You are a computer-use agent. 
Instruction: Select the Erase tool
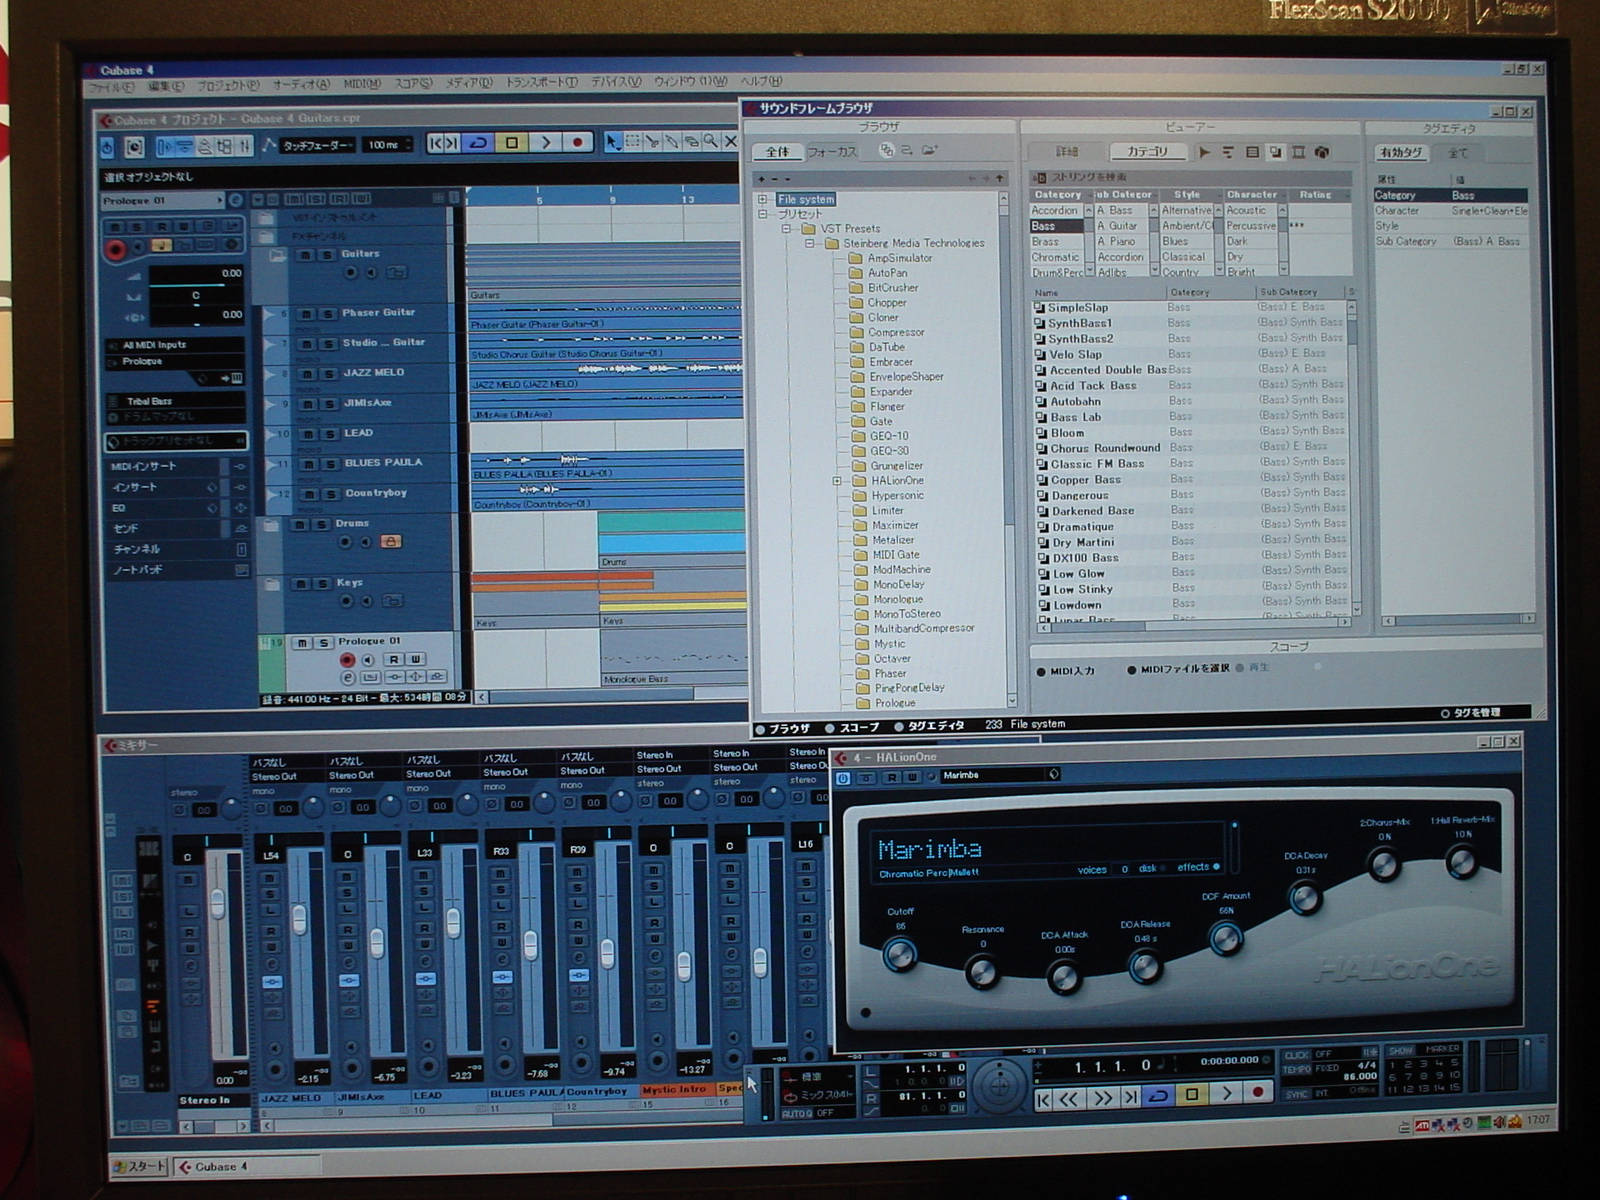tap(691, 143)
